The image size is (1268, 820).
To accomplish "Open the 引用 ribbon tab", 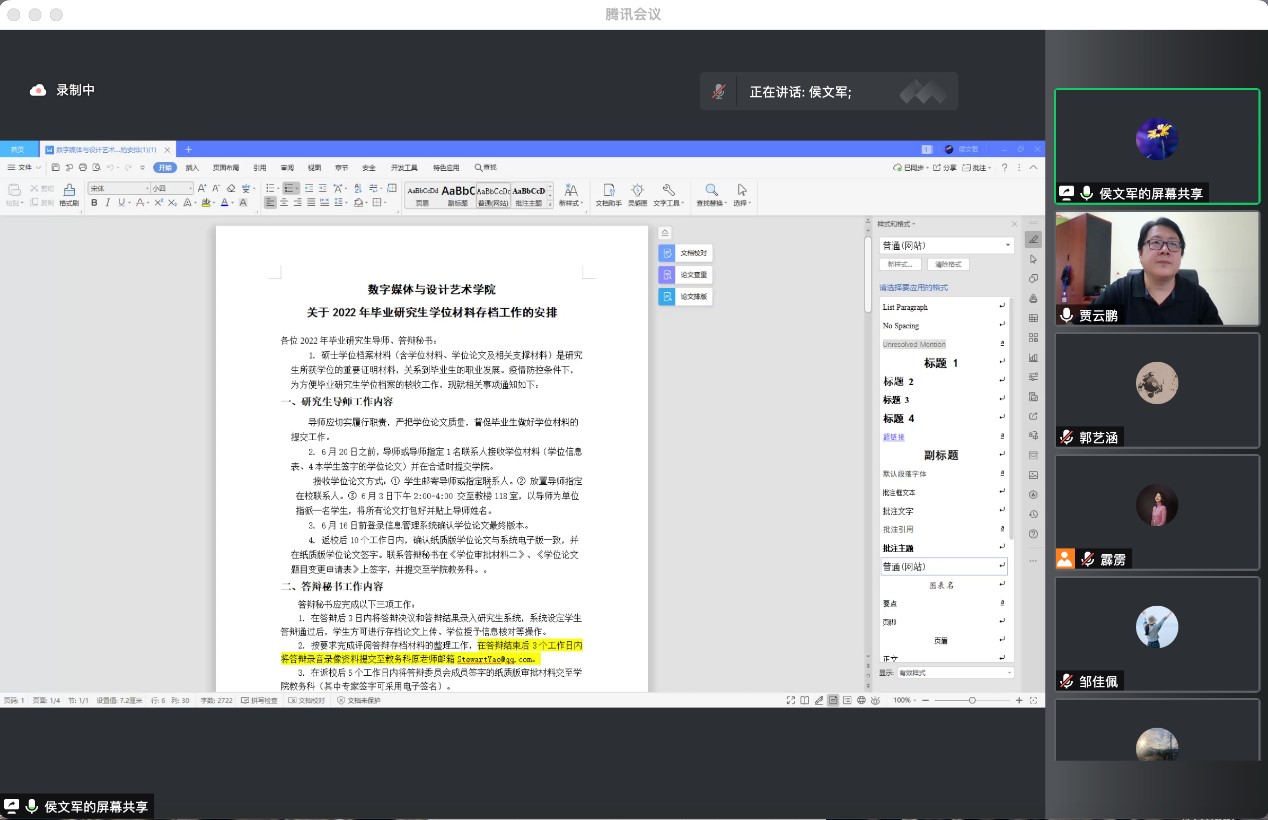I will click(260, 167).
